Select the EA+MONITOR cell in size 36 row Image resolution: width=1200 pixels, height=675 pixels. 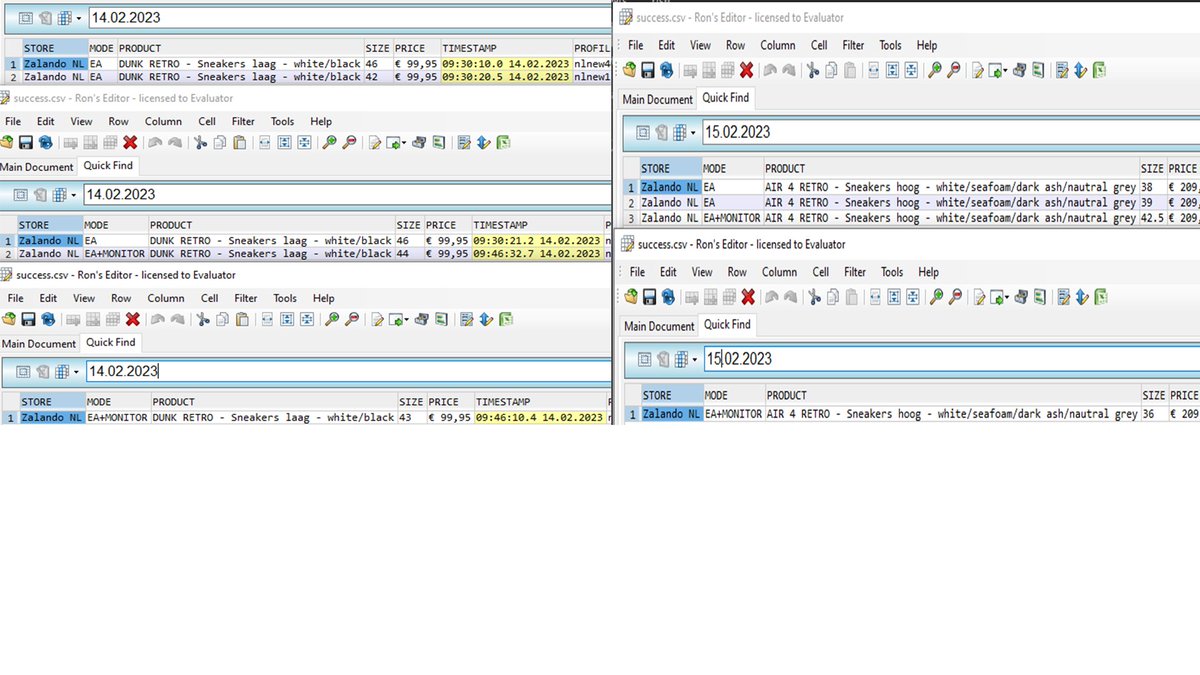pos(733,413)
